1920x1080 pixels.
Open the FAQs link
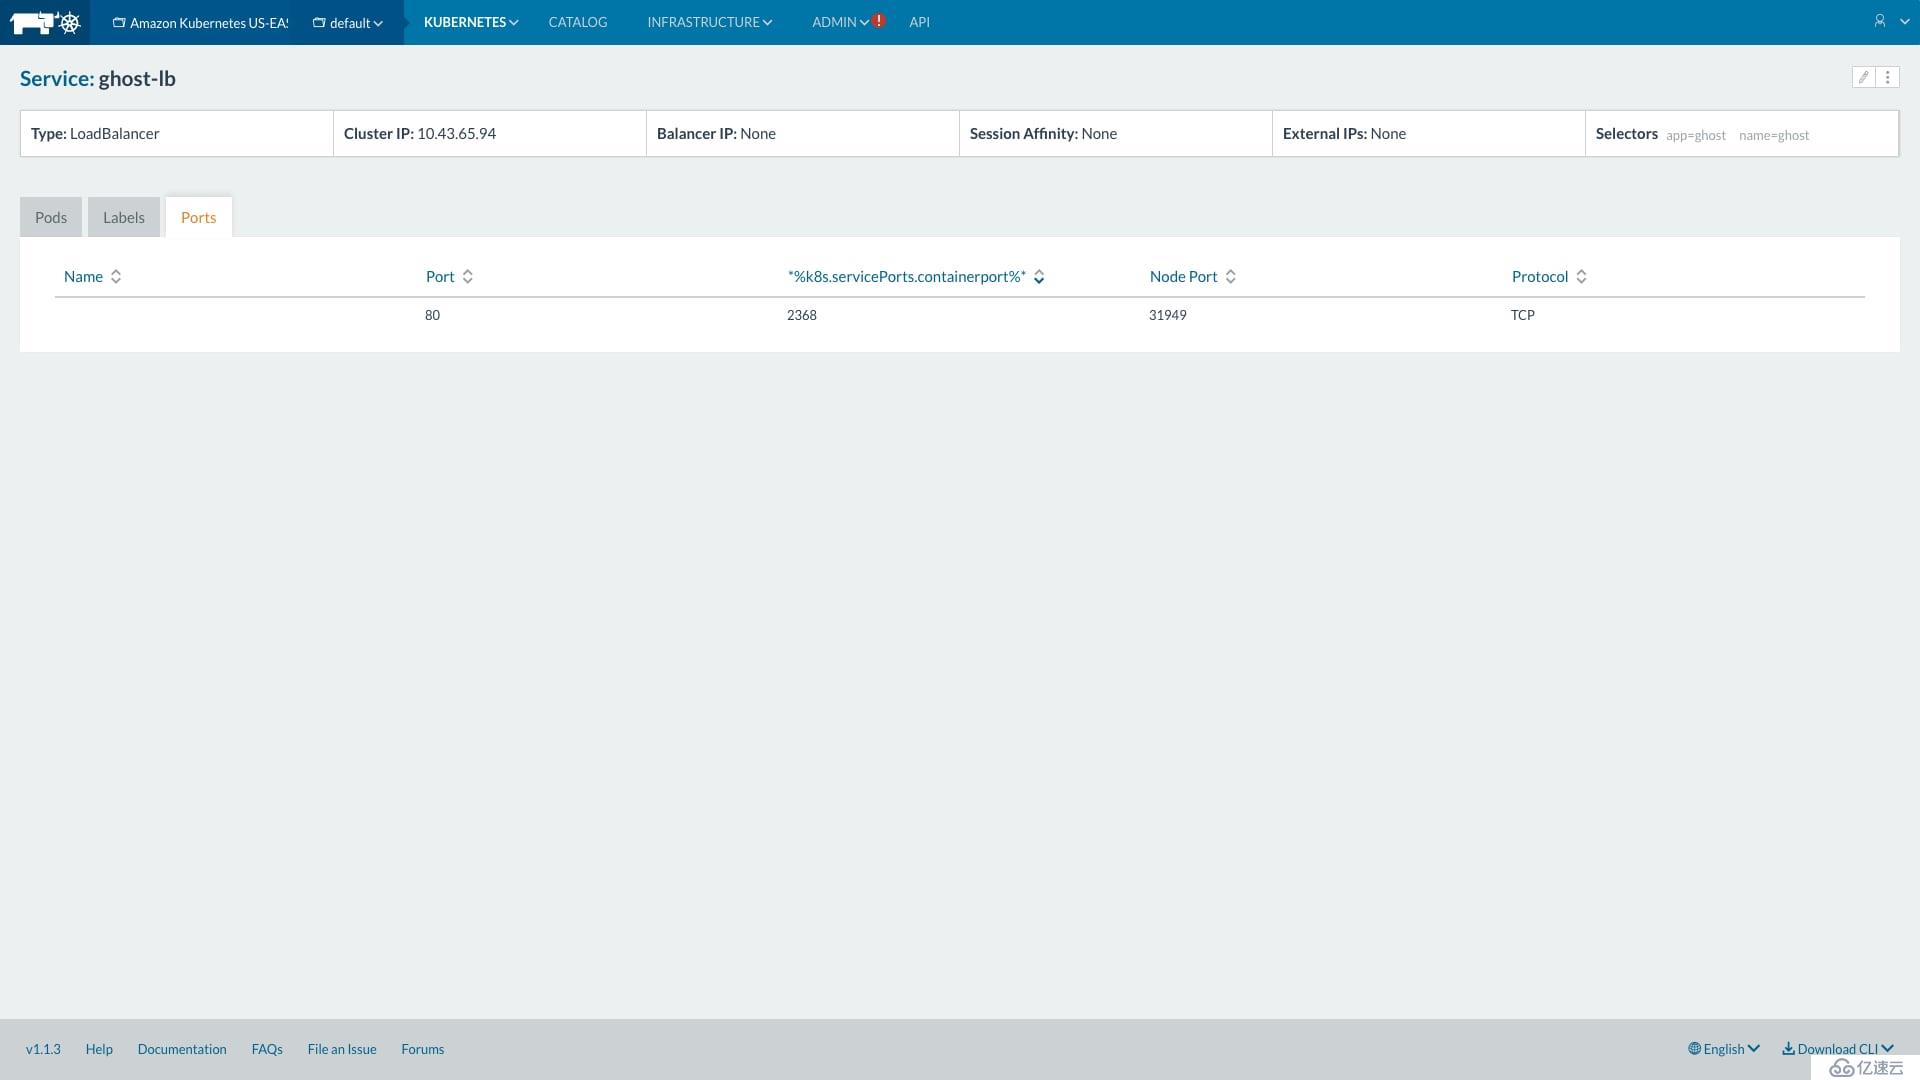pyautogui.click(x=267, y=1049)
